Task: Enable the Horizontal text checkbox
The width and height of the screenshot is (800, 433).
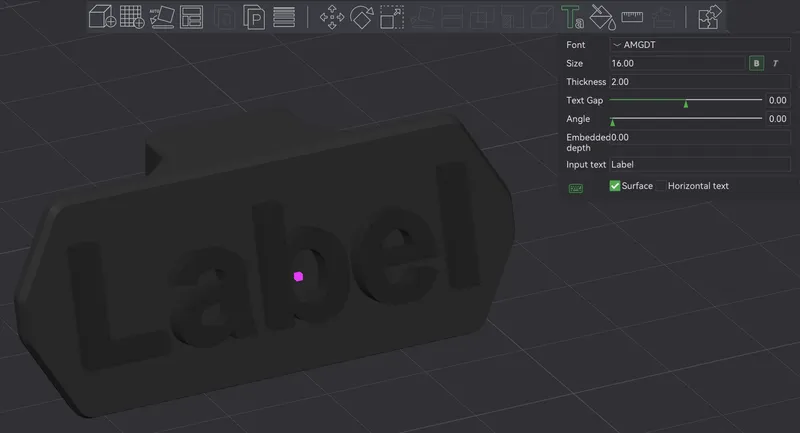Action: (x=661, y=186)
